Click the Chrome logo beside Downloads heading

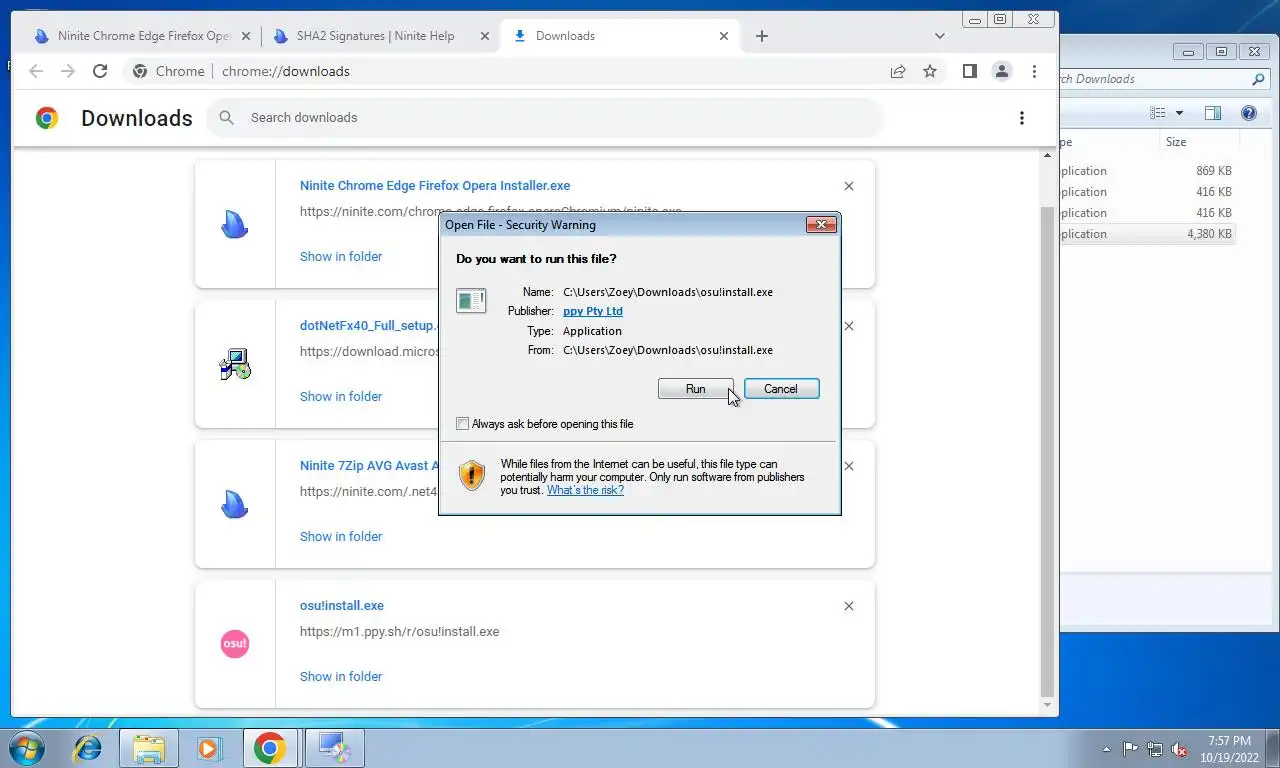point(47,118)
